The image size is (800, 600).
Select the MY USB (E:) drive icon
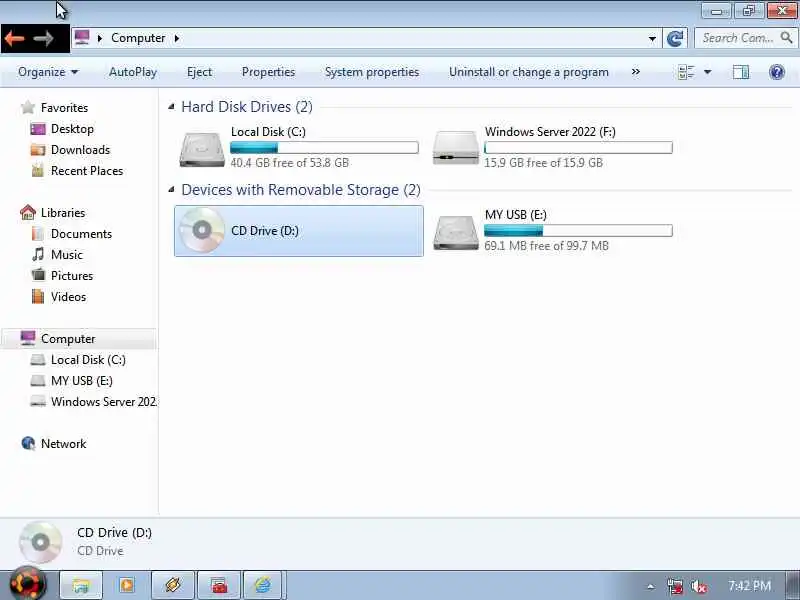tap(456, 232)
